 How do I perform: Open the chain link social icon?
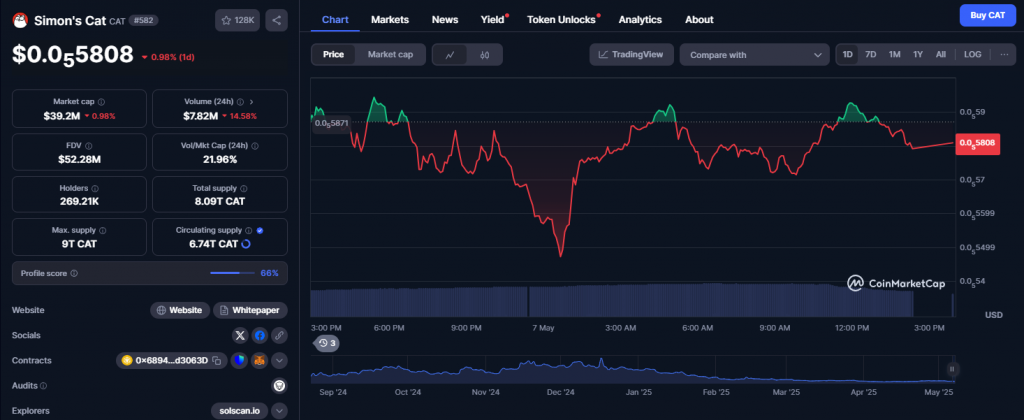click(280, 336)
